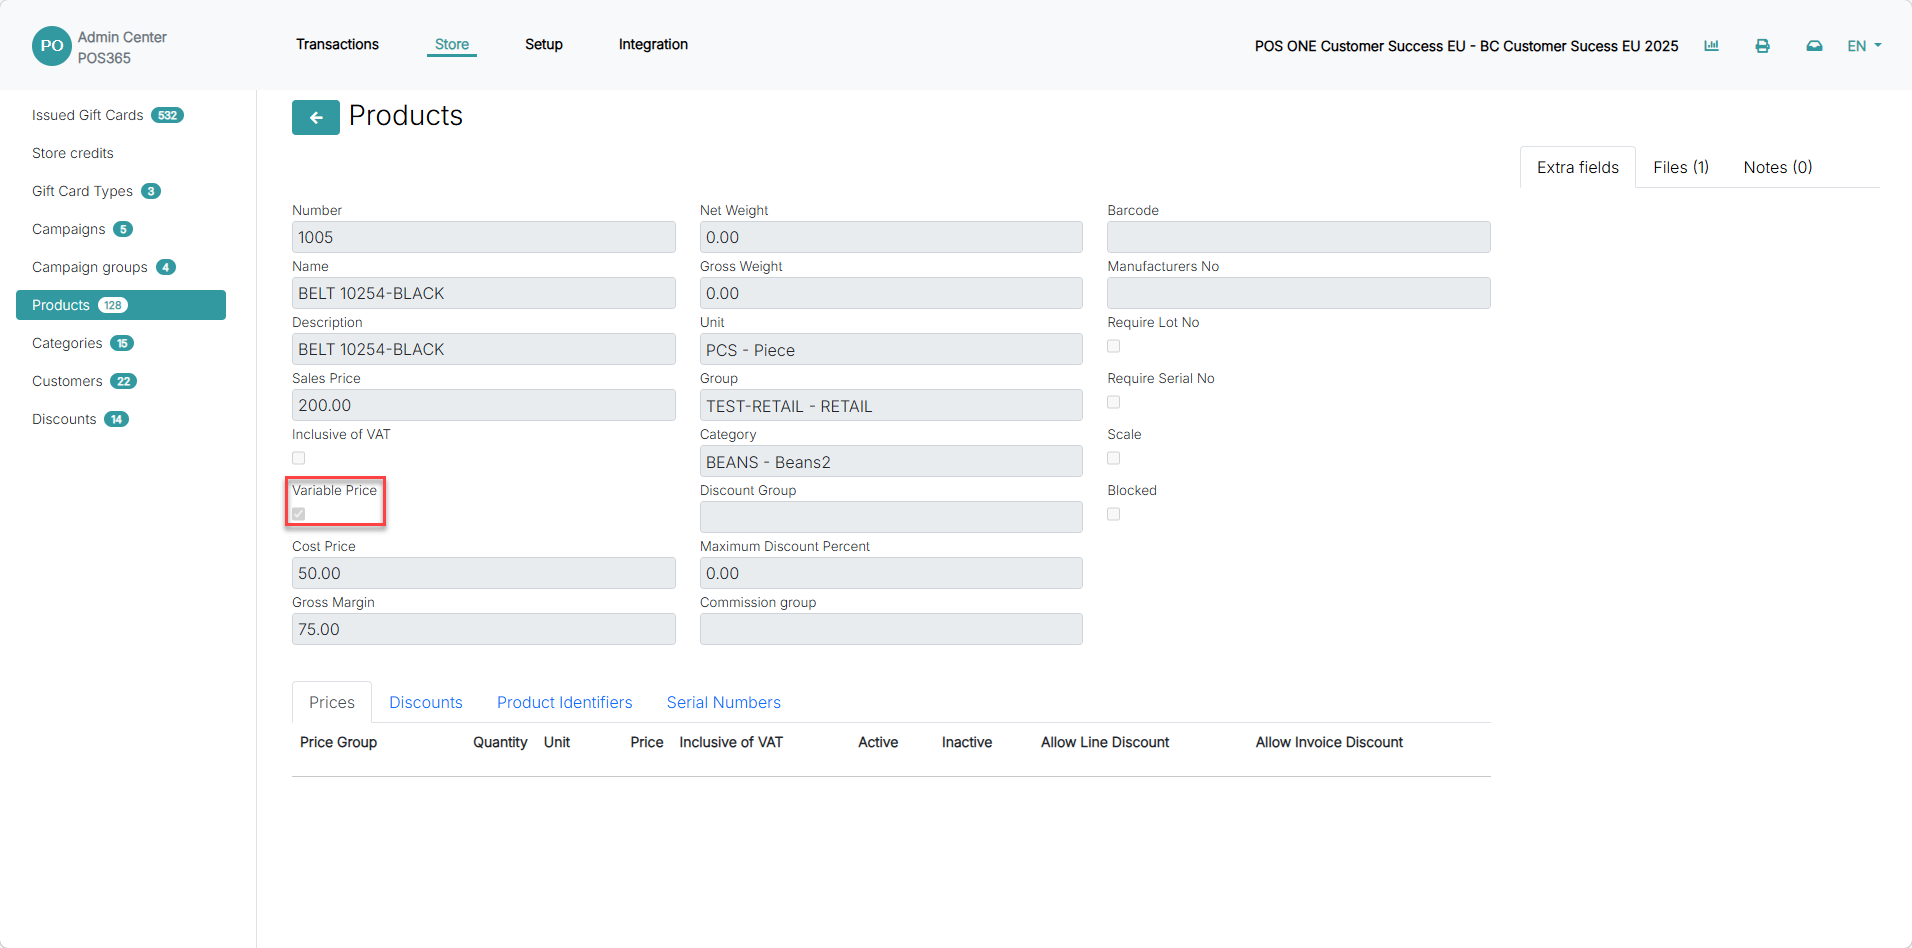Click the Maximum Discount Percent field

tap(891, 573)
